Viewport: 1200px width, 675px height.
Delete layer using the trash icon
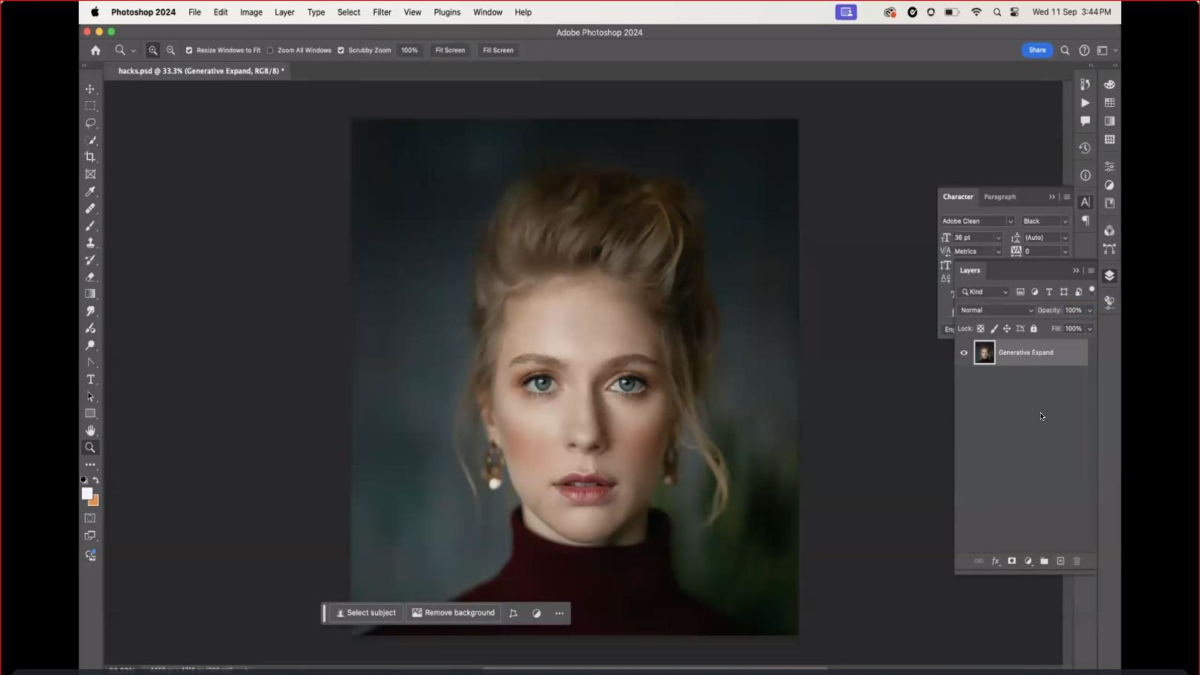[1077, 561]
